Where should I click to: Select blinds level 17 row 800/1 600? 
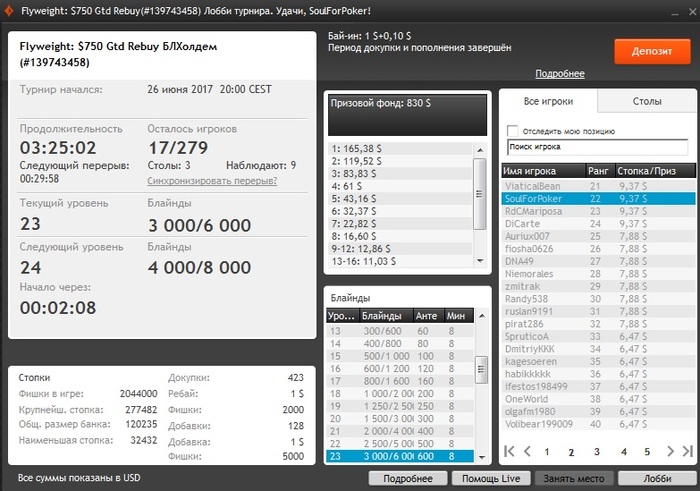(x=400, y=381)
